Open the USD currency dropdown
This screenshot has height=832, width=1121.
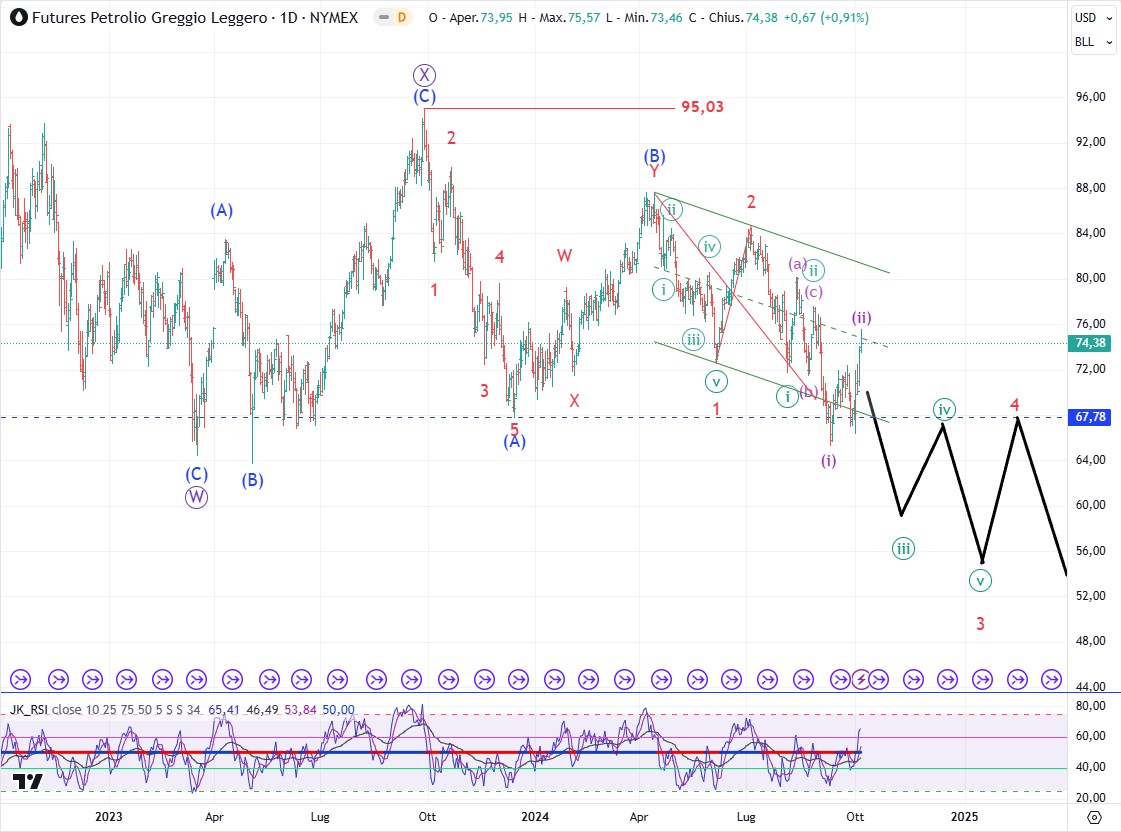tap(1093, 18)
